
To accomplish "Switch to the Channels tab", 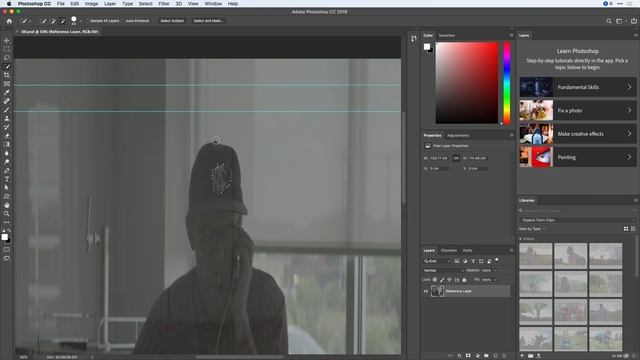I will 449,250.
